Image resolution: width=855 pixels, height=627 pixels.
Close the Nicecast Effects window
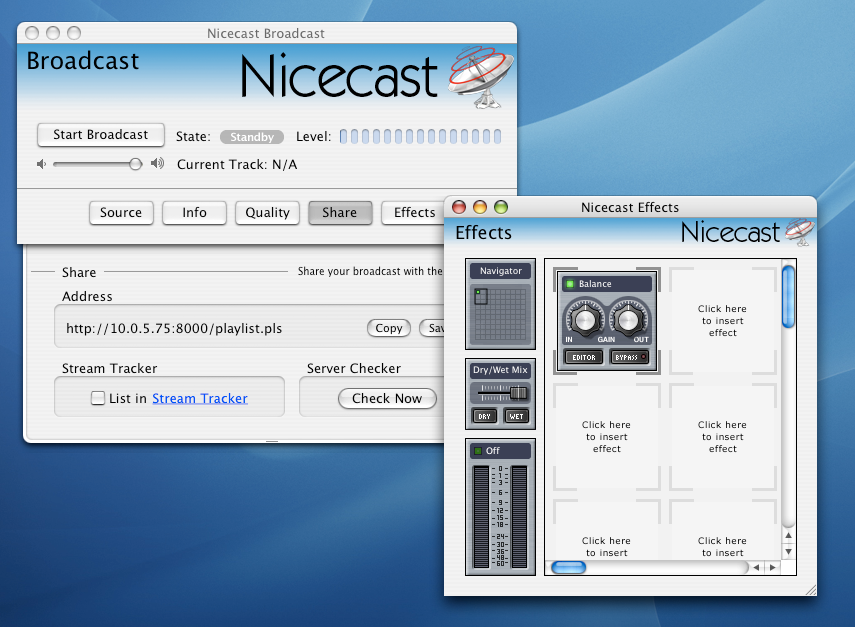459,207
